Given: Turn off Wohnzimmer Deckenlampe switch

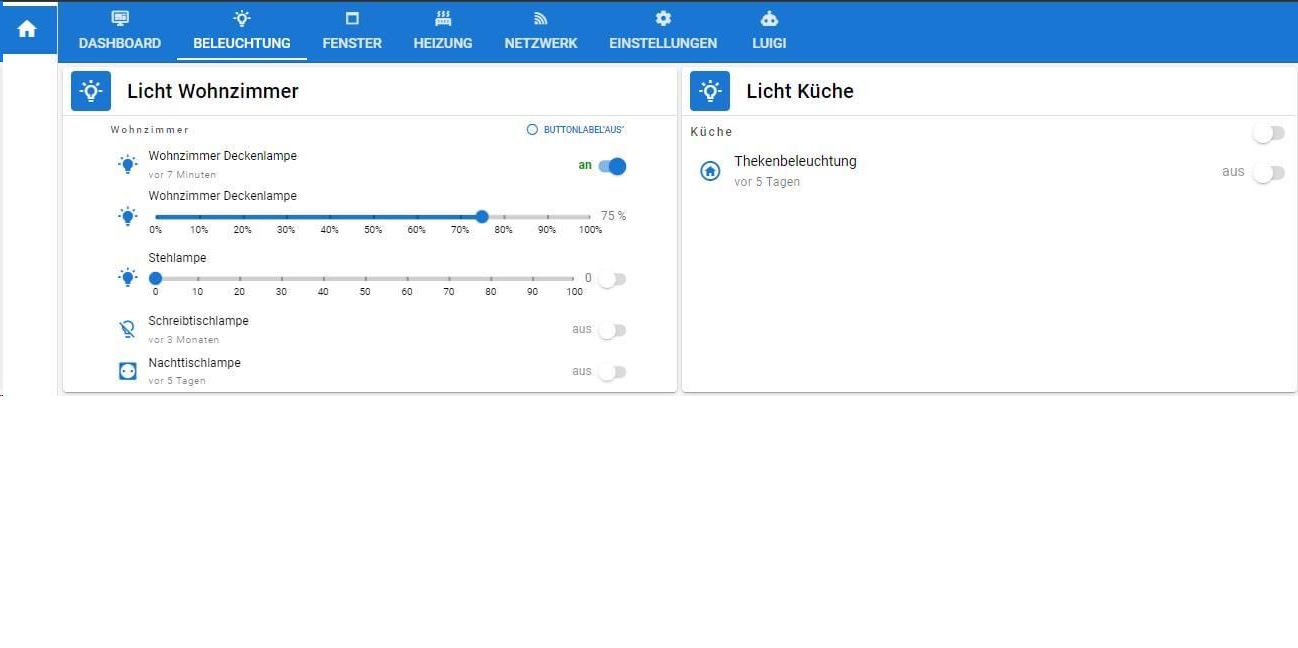Looking at the screenshot, I should point(612,166).
